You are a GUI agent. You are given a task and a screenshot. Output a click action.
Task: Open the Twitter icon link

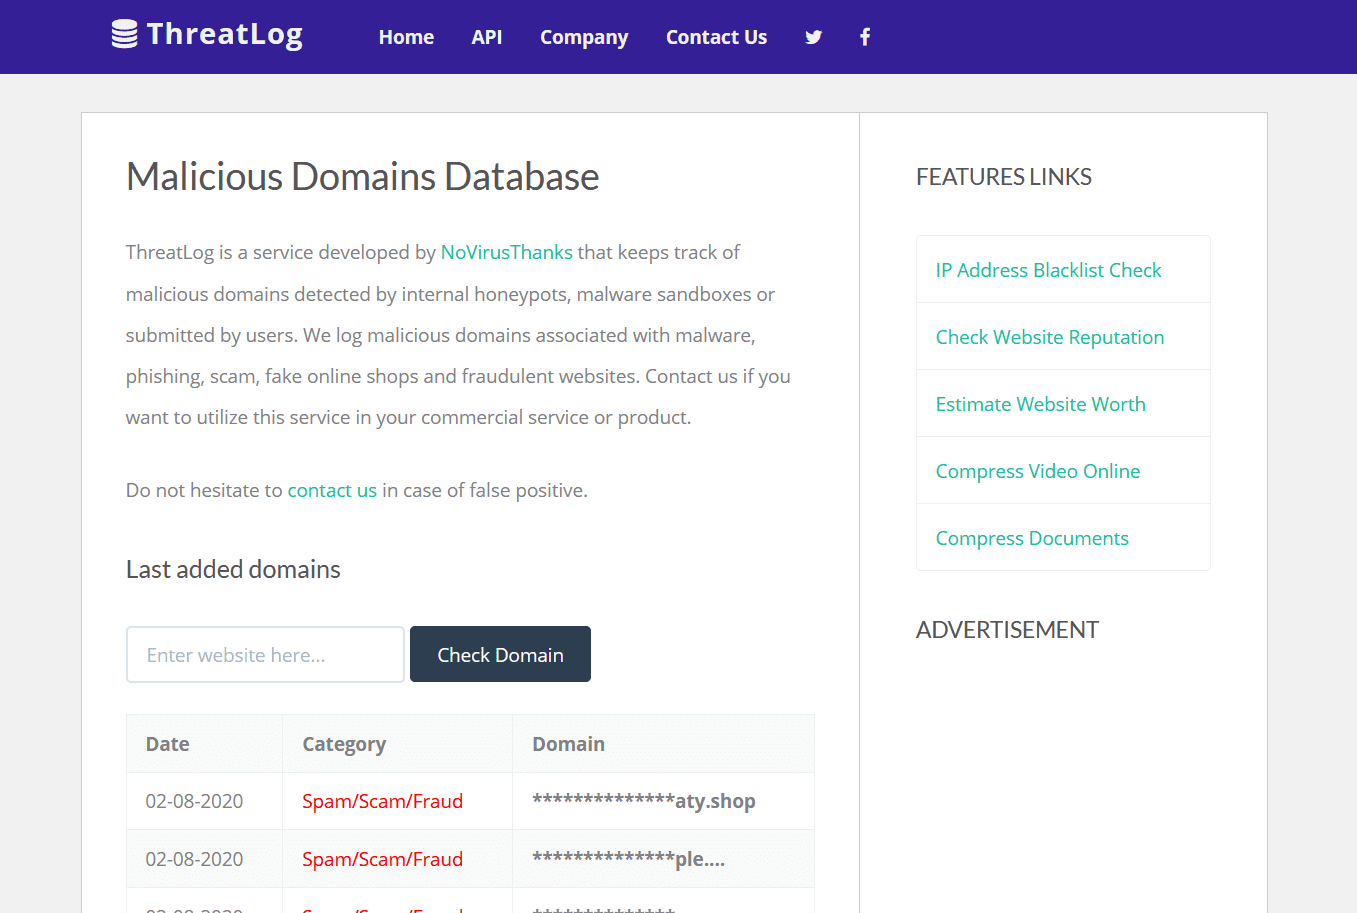point(814,37)
